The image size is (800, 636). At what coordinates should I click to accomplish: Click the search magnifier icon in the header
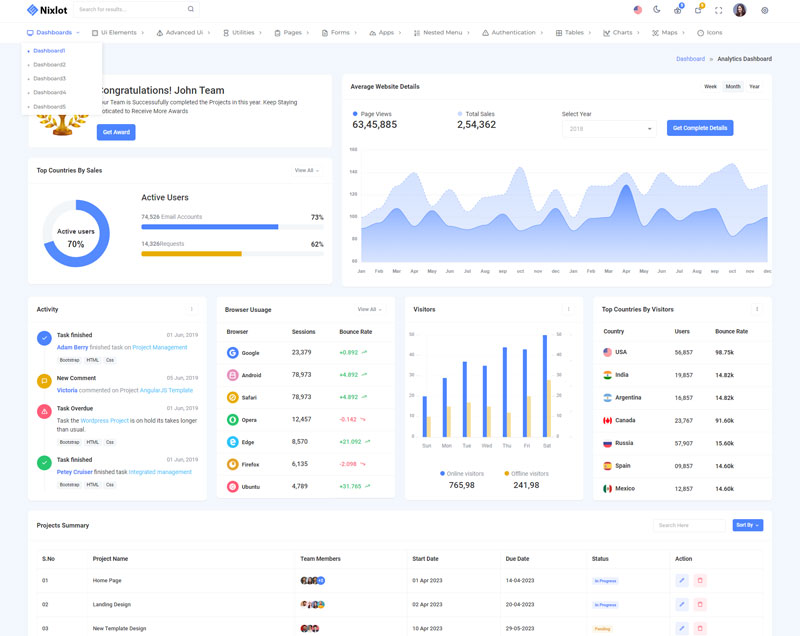(x=191, y=9)
